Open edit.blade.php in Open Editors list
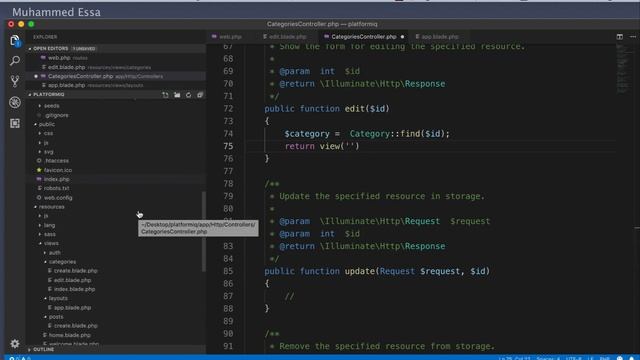The width and height of the screenshot is (640, 360). [116, 67]
